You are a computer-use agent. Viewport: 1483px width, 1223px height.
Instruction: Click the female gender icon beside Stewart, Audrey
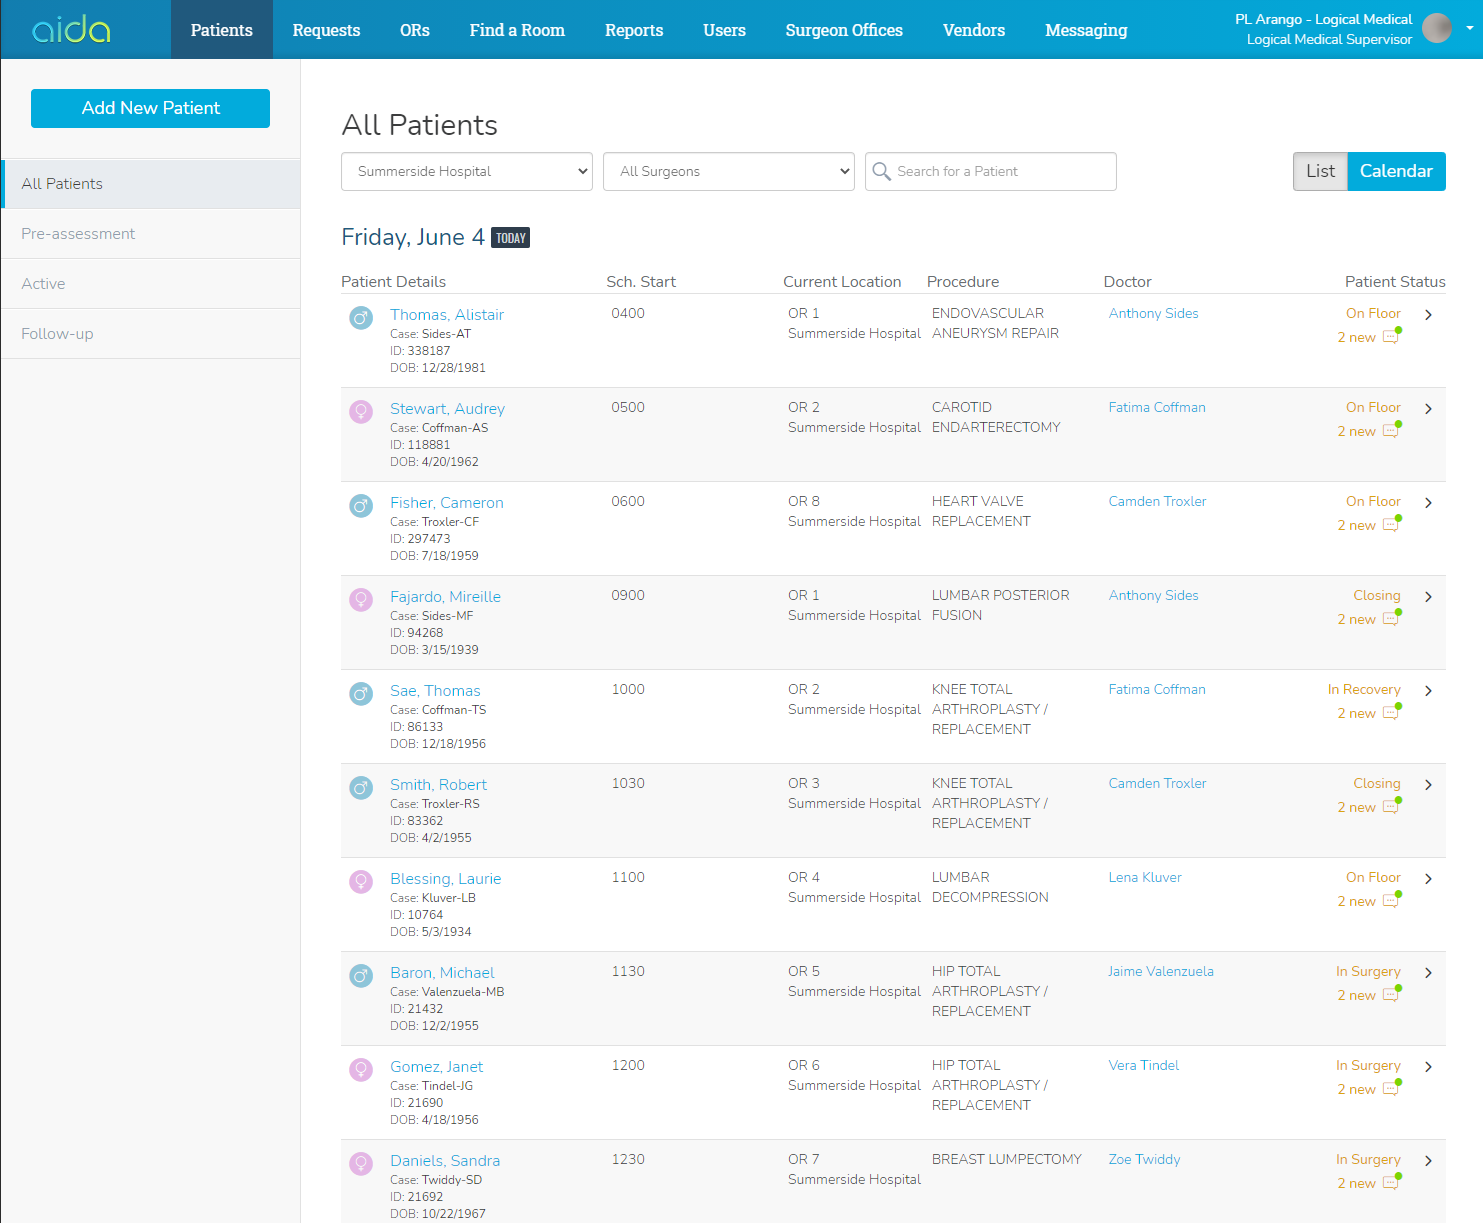360,412
